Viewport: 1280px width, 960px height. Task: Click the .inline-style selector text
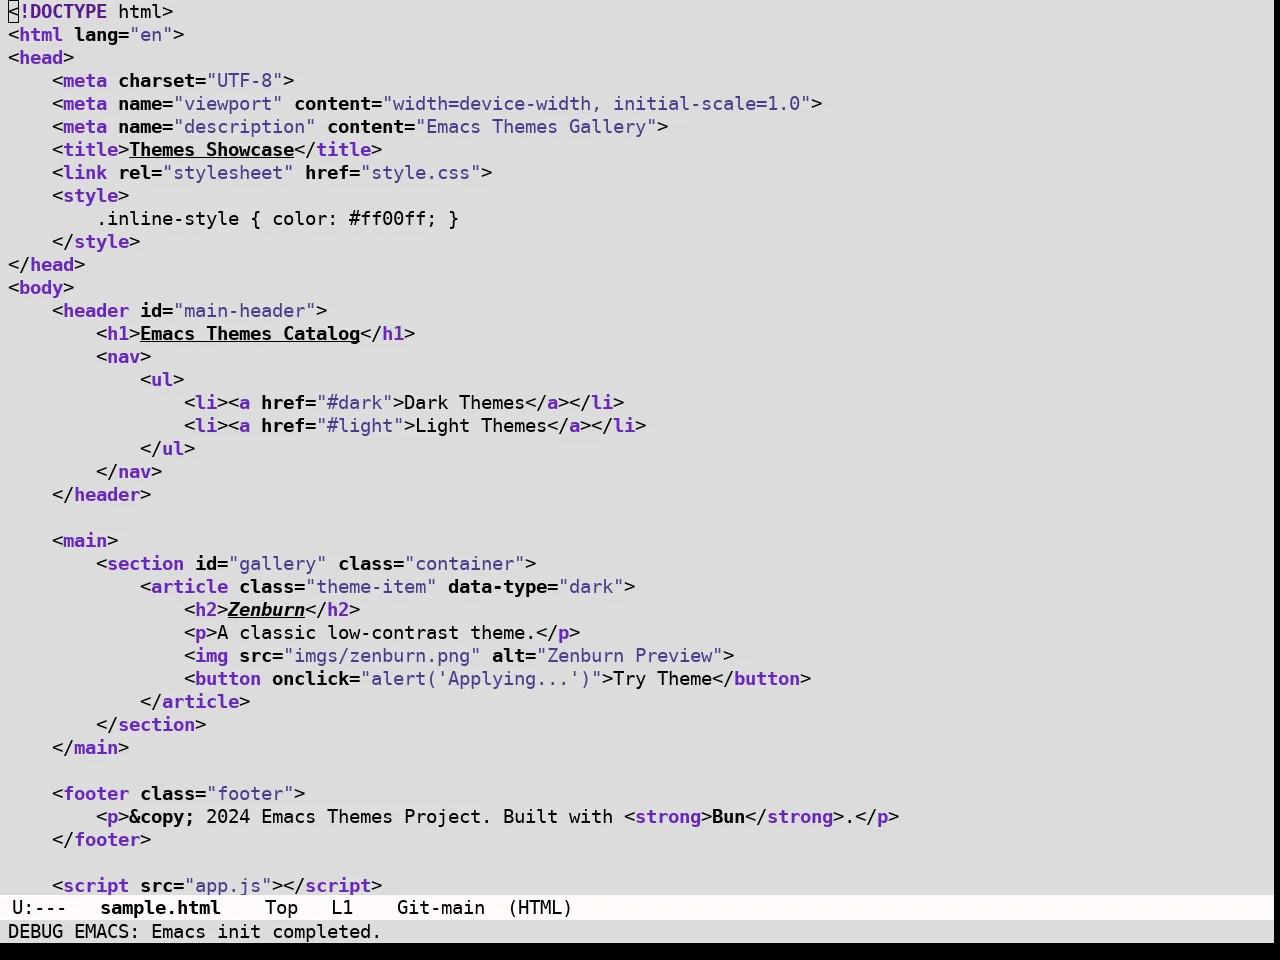coord(167,219)
